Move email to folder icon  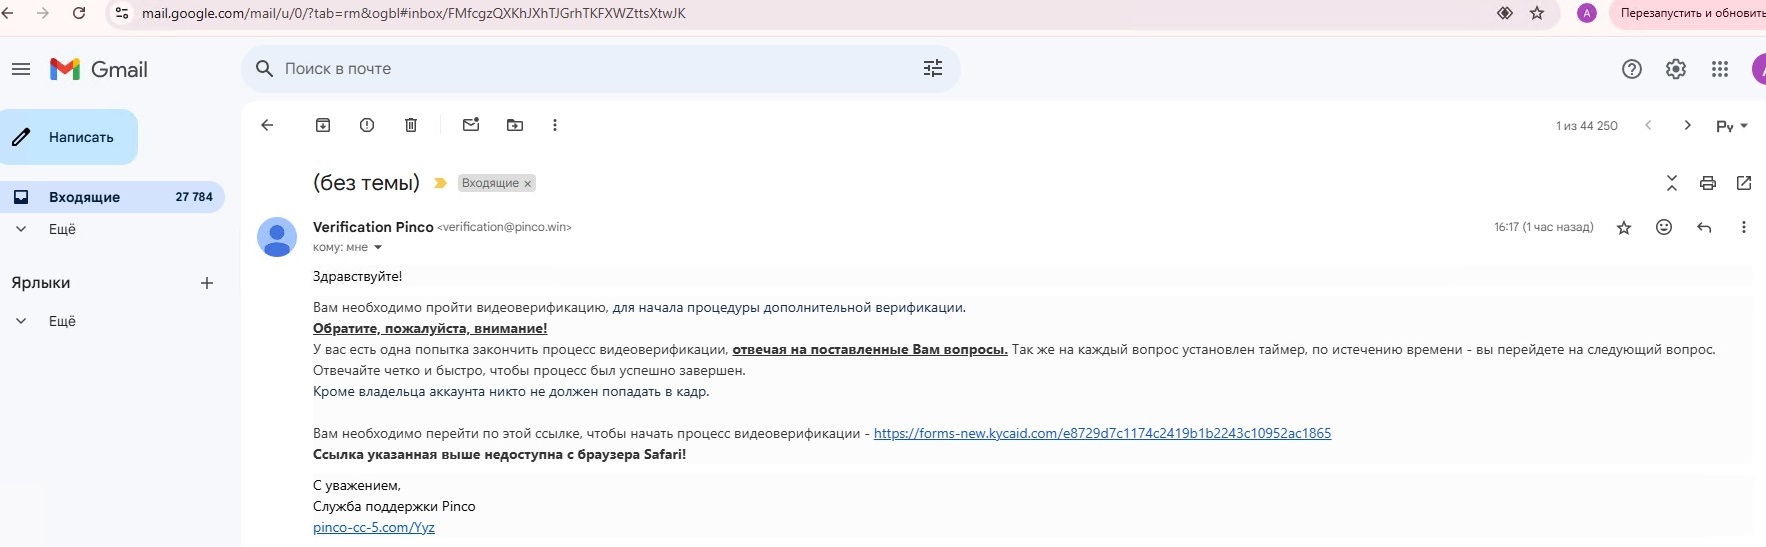point(515,125)
